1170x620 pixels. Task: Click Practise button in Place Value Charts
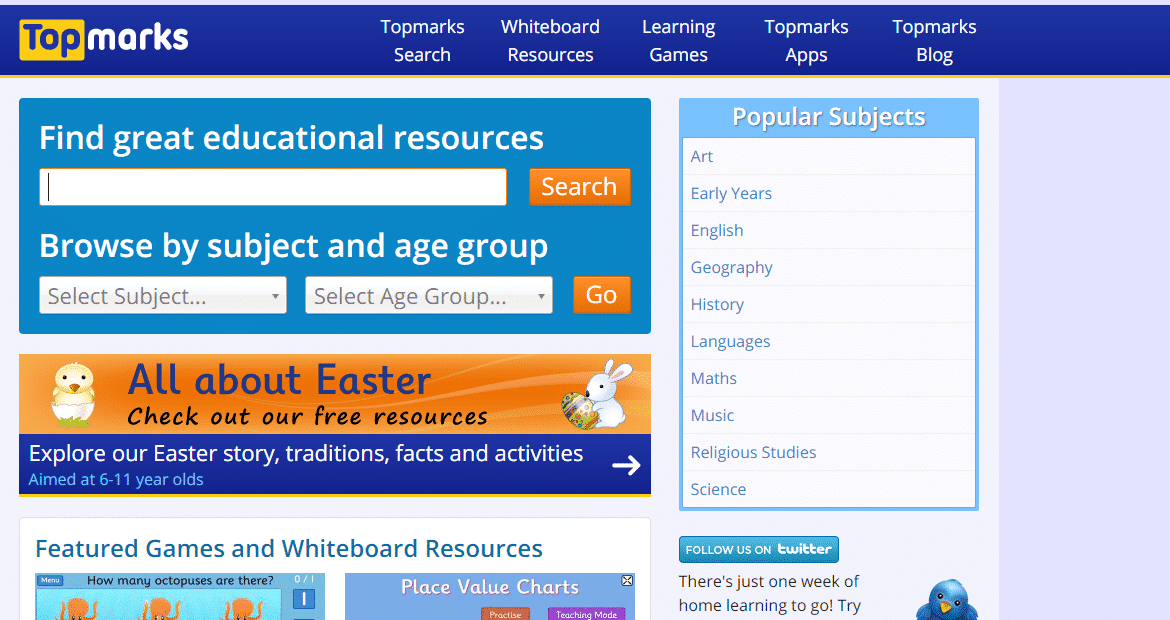point(505,614)
